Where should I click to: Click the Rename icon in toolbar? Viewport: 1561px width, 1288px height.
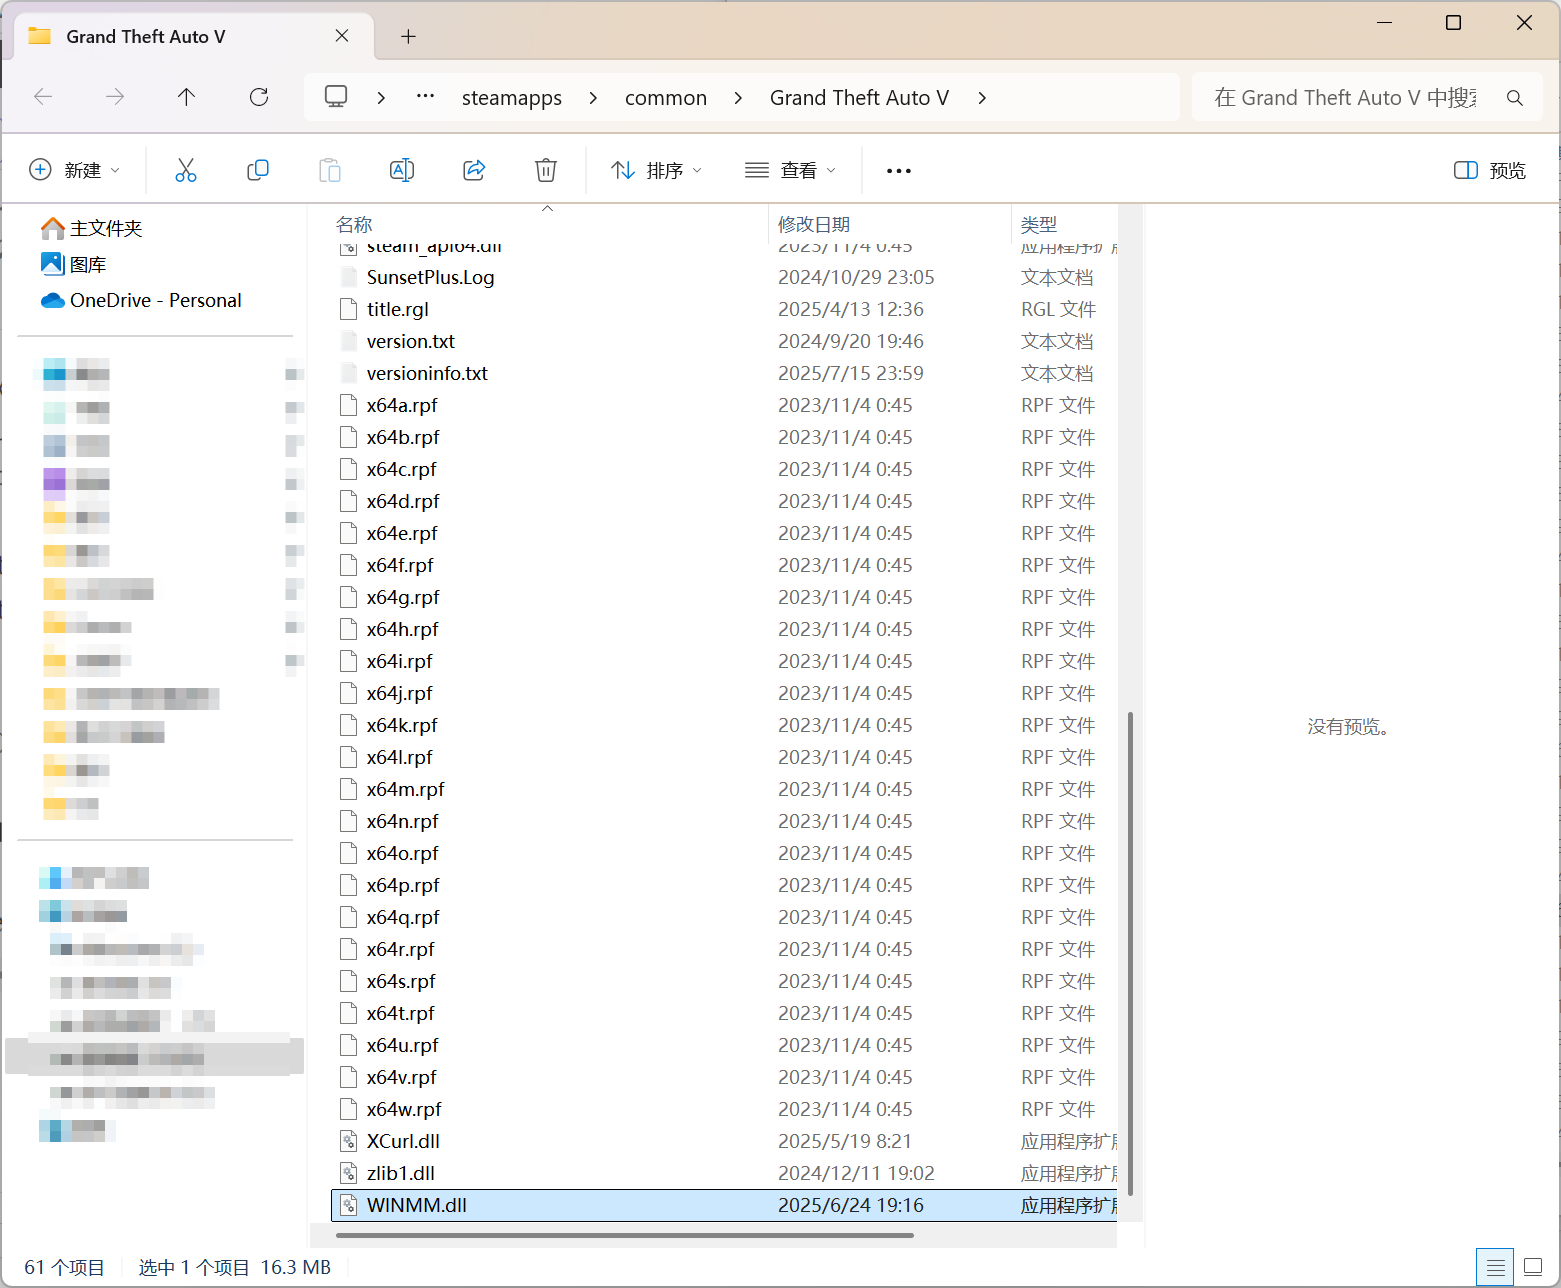pyautogui.click(x=402, y=170)
